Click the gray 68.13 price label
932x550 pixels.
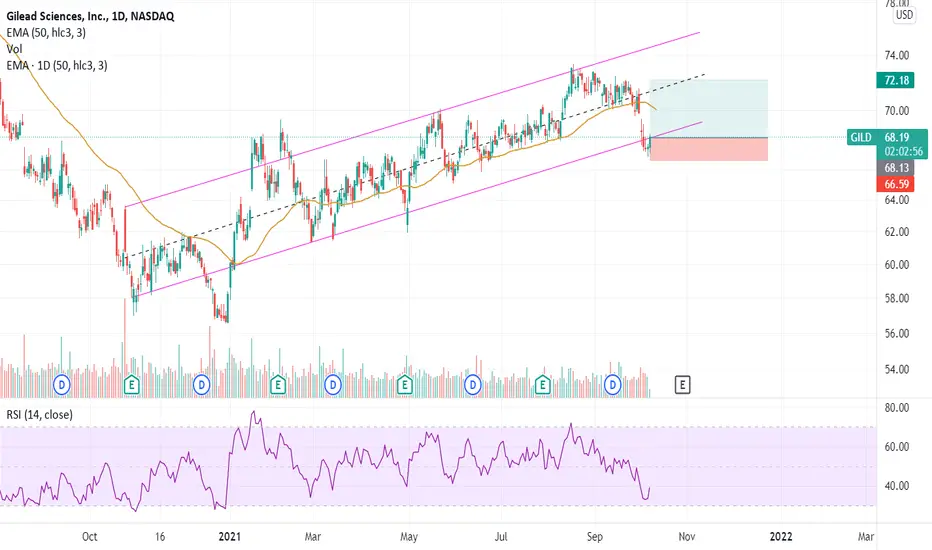point(895,168)
